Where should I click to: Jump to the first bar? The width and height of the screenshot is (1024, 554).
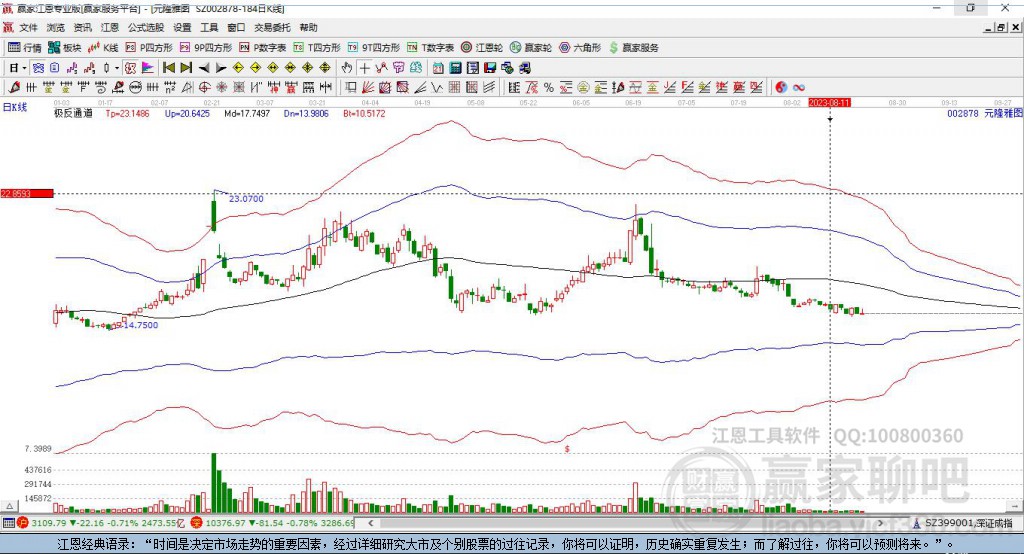tap(168, 68)
